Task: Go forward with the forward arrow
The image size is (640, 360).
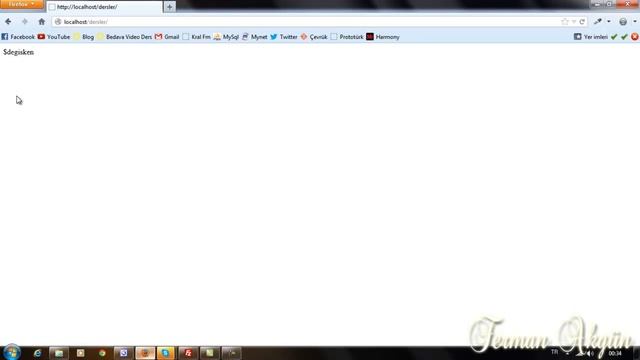Action: coord(24,22)
